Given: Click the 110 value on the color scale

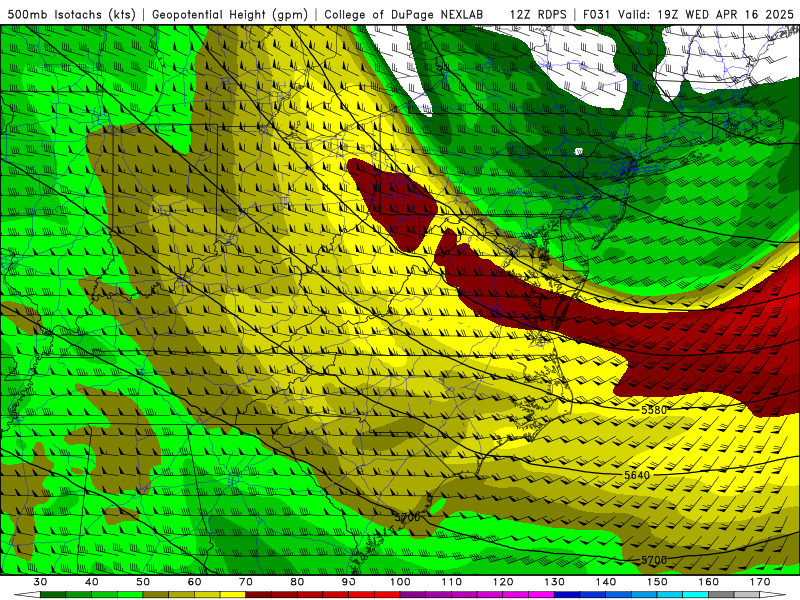Looking at the screenshot, I should [x=452, y=582].
